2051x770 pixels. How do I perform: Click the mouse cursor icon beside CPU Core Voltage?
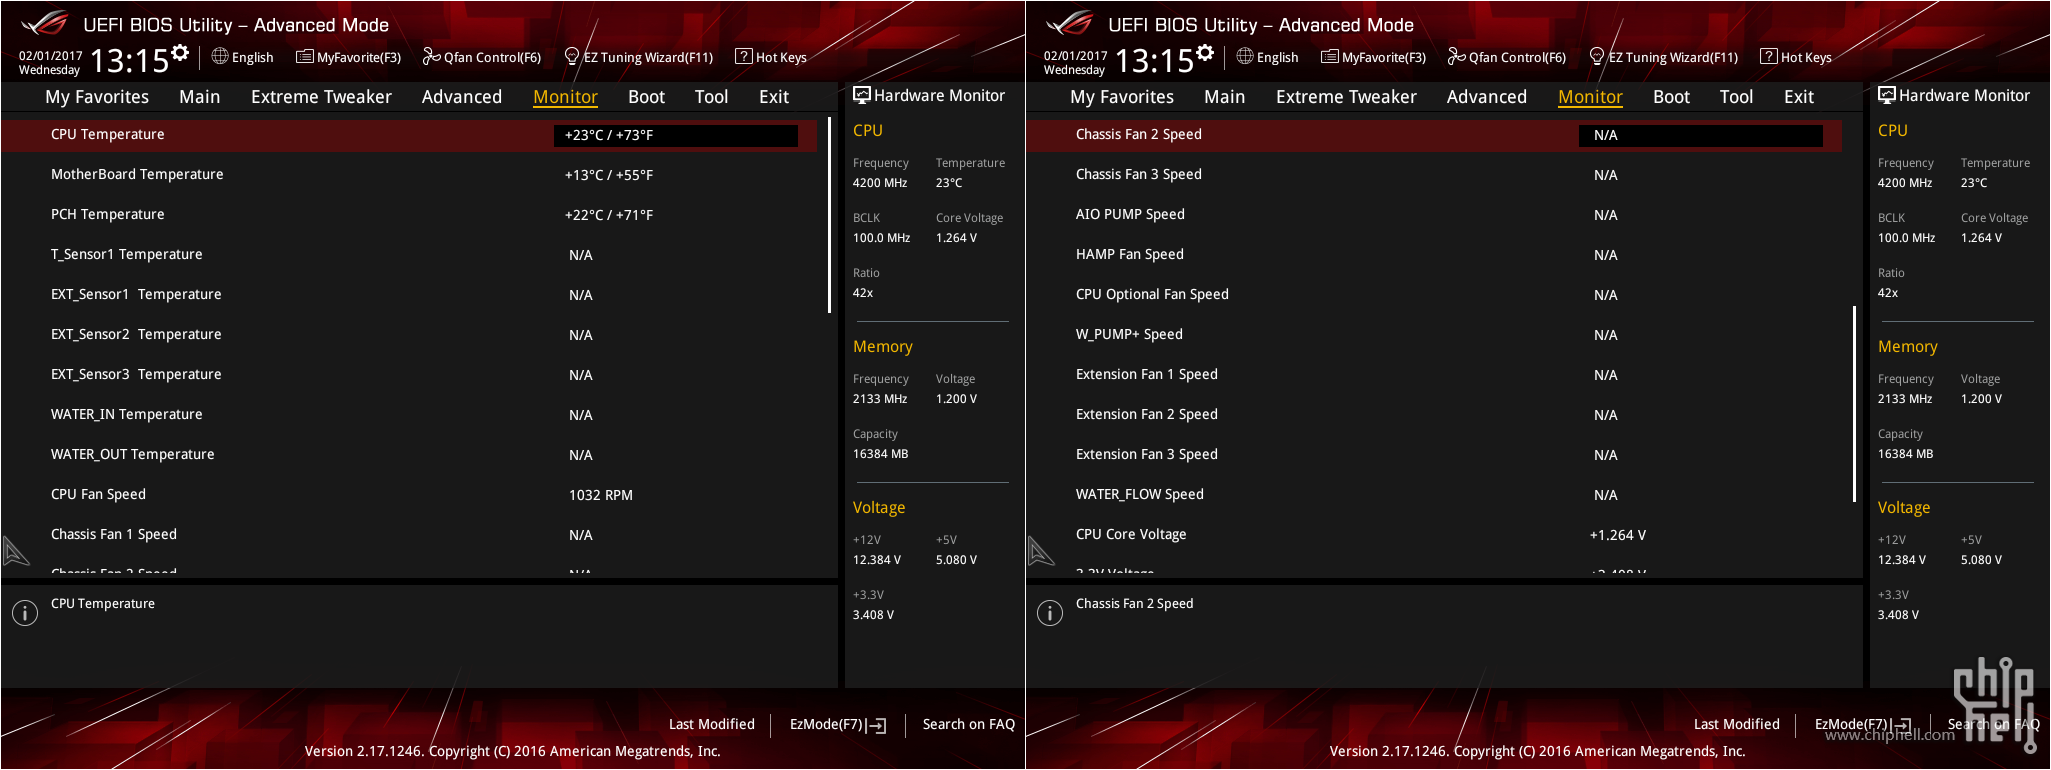[x=1041, y=551]
